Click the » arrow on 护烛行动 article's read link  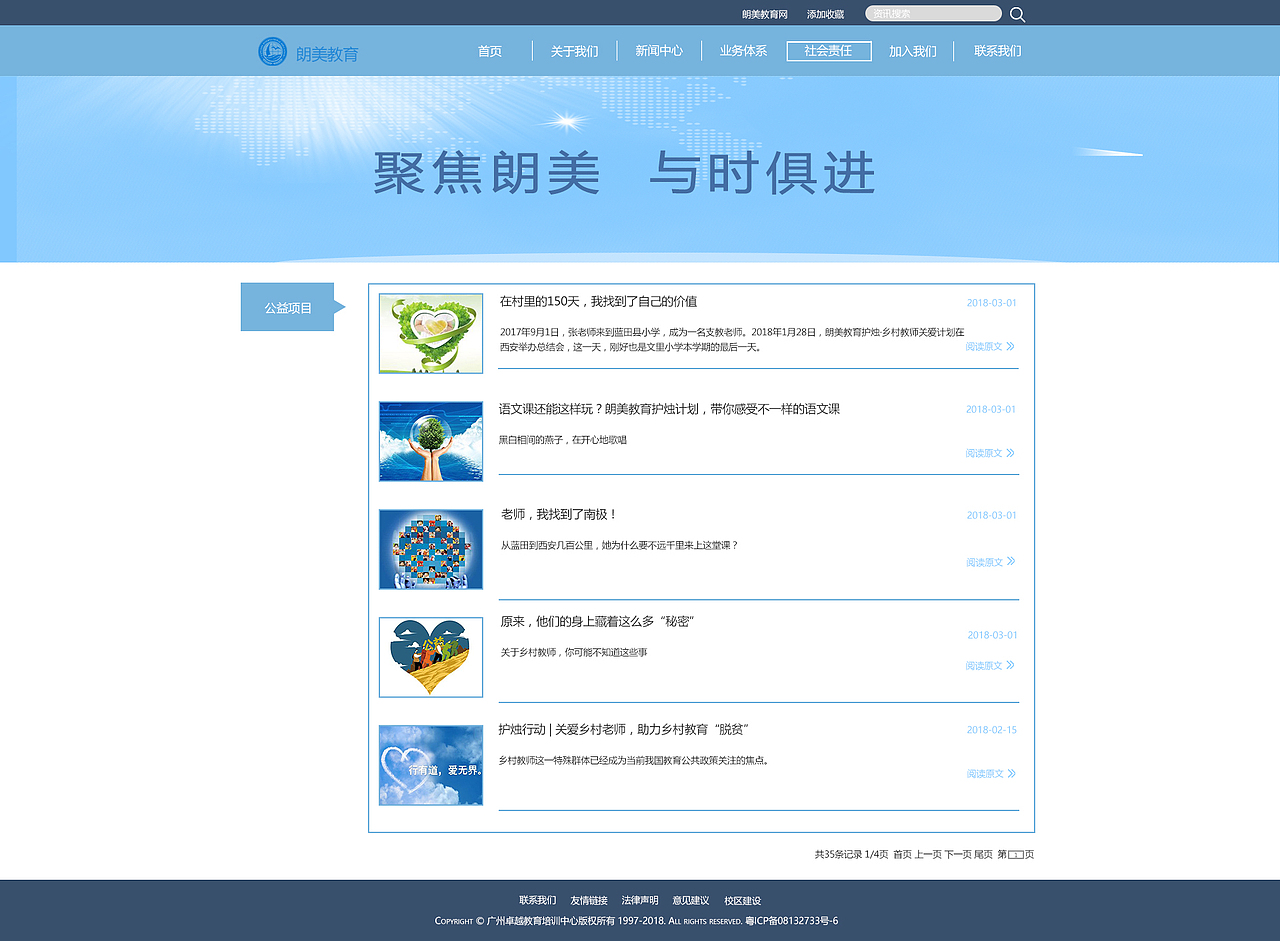(x=1013, y=773)
